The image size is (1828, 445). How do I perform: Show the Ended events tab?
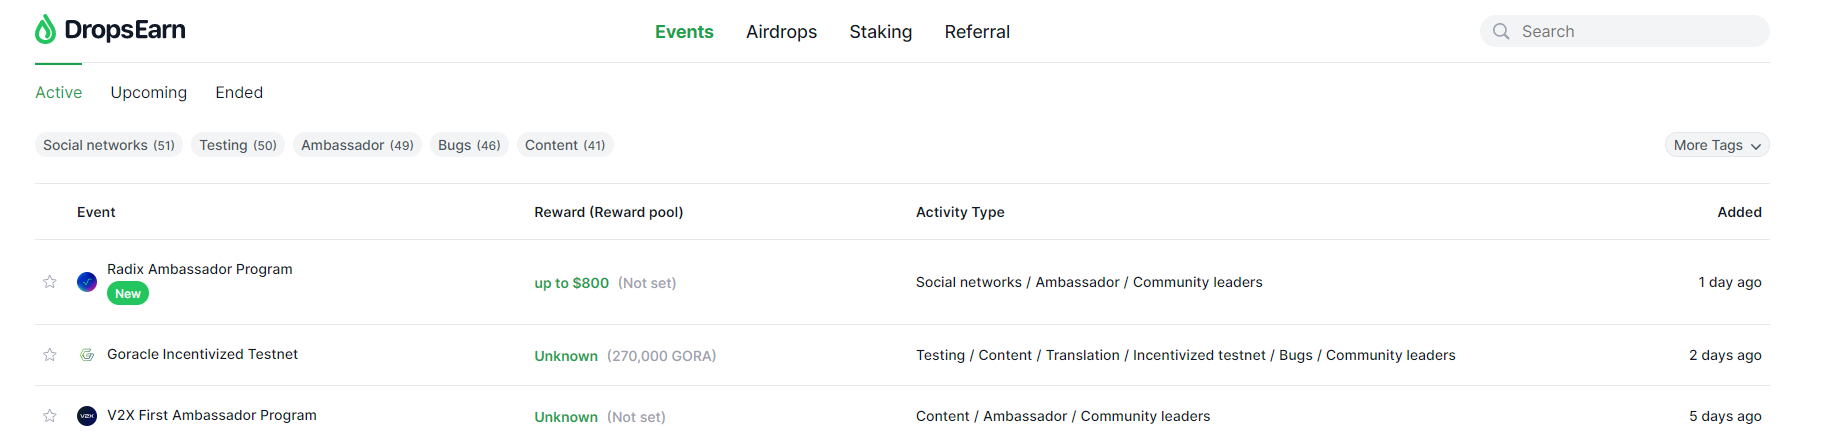tap(239, 92)
